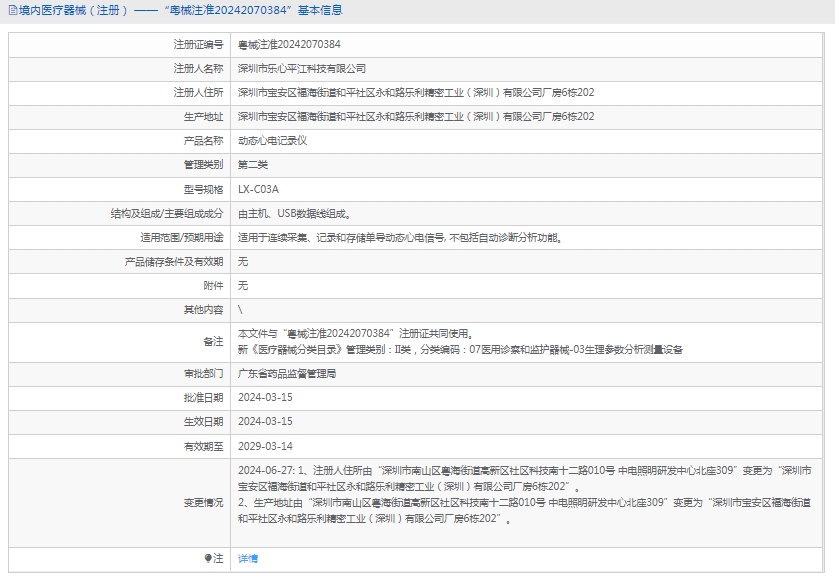Click the 注册证编号 row label

pyautogui.click(x=198, y=45)
